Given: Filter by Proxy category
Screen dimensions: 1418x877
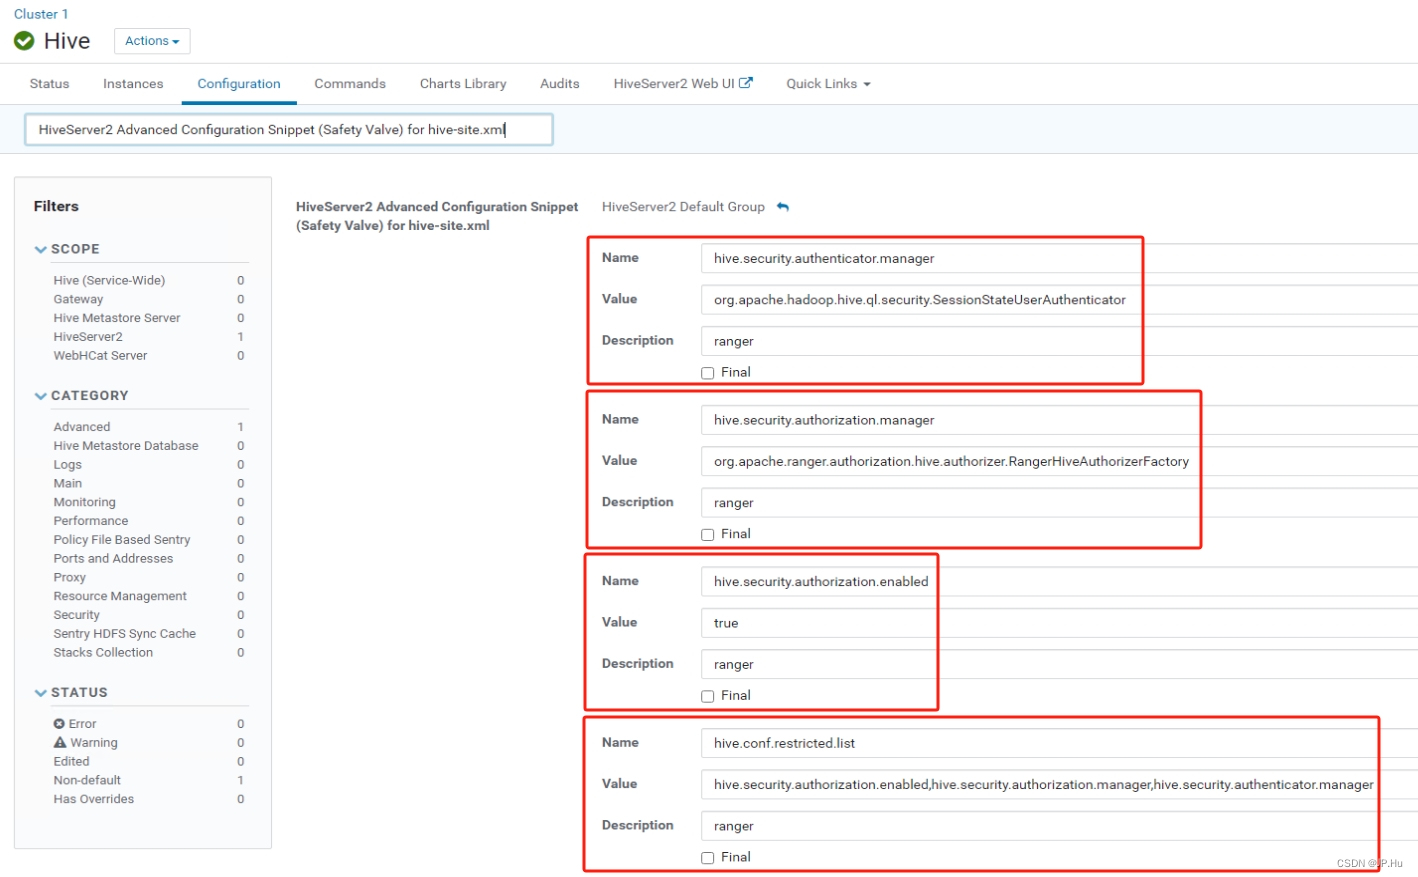Looking at the screenshot, I should click(70, 578).
